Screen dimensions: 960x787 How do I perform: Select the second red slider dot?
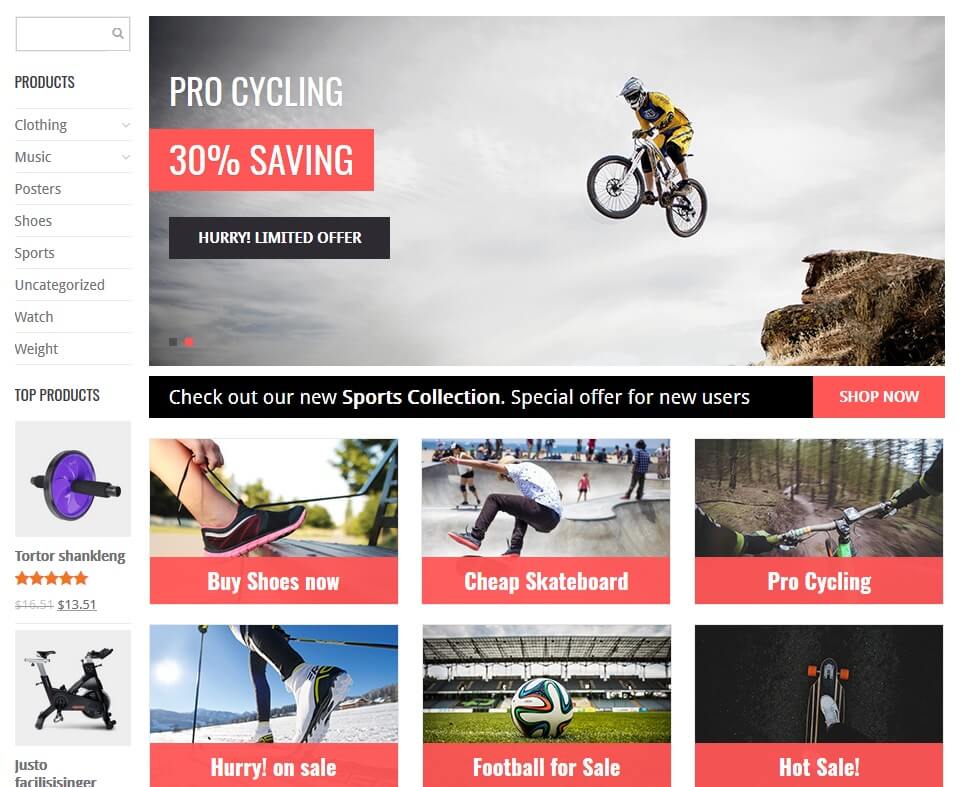189,342
